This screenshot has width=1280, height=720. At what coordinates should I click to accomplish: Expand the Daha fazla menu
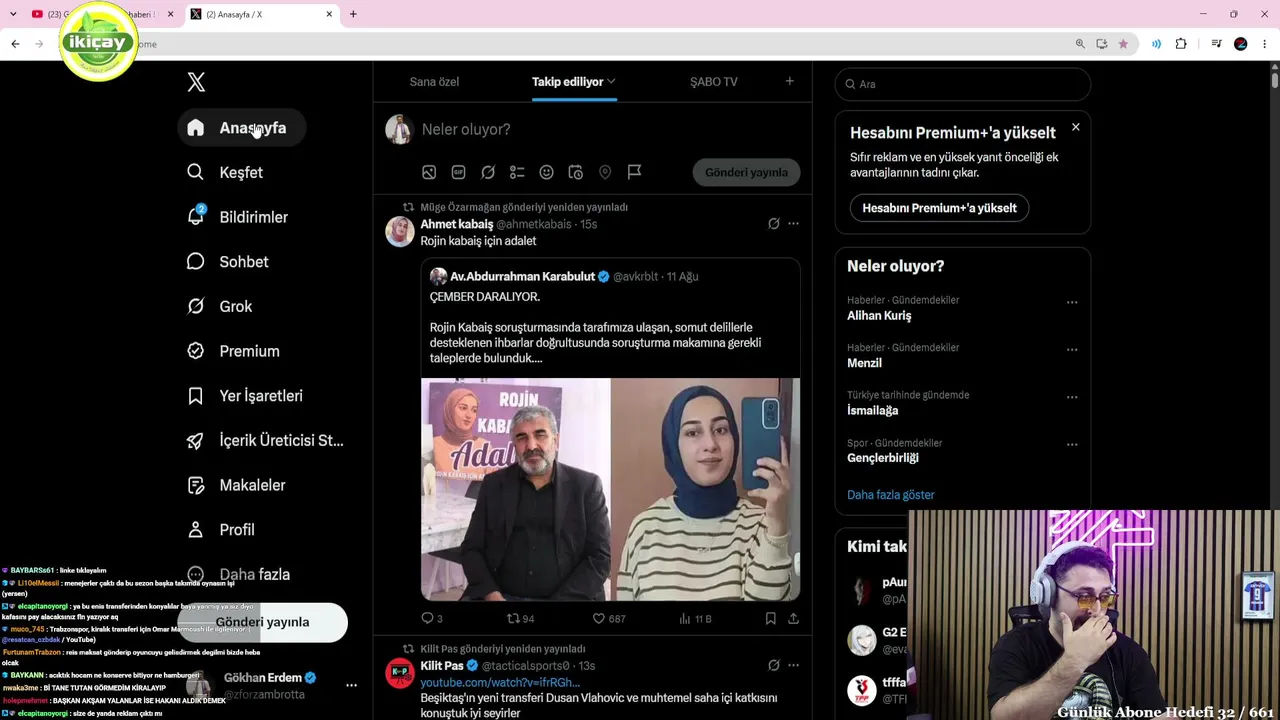pos(241,575)
